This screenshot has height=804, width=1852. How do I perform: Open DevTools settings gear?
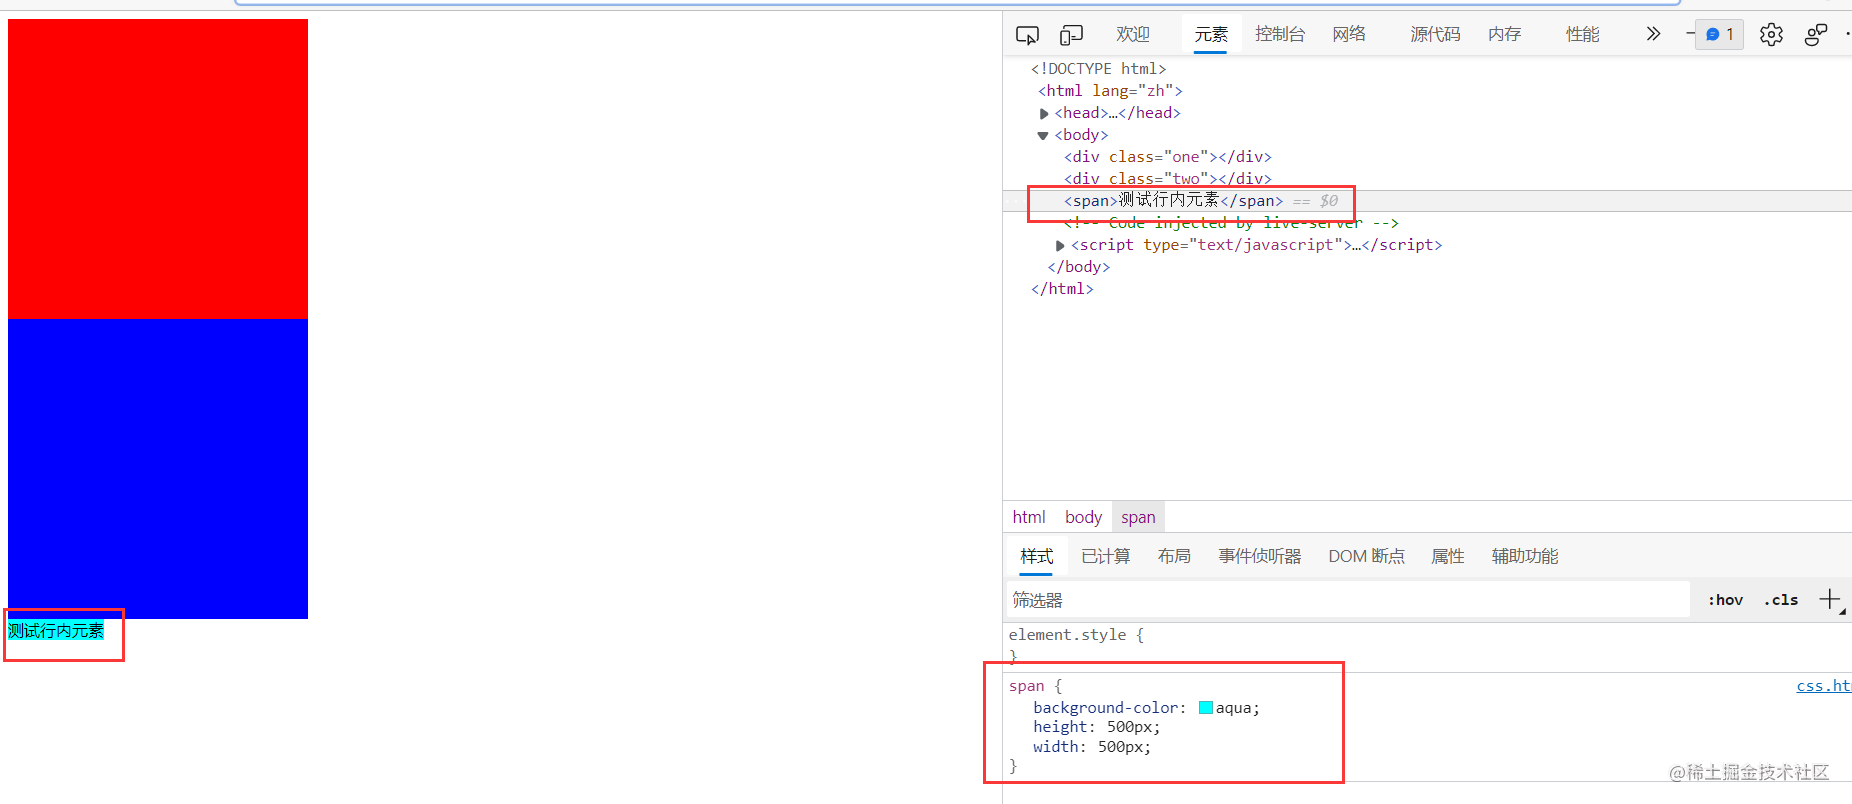1771,34
